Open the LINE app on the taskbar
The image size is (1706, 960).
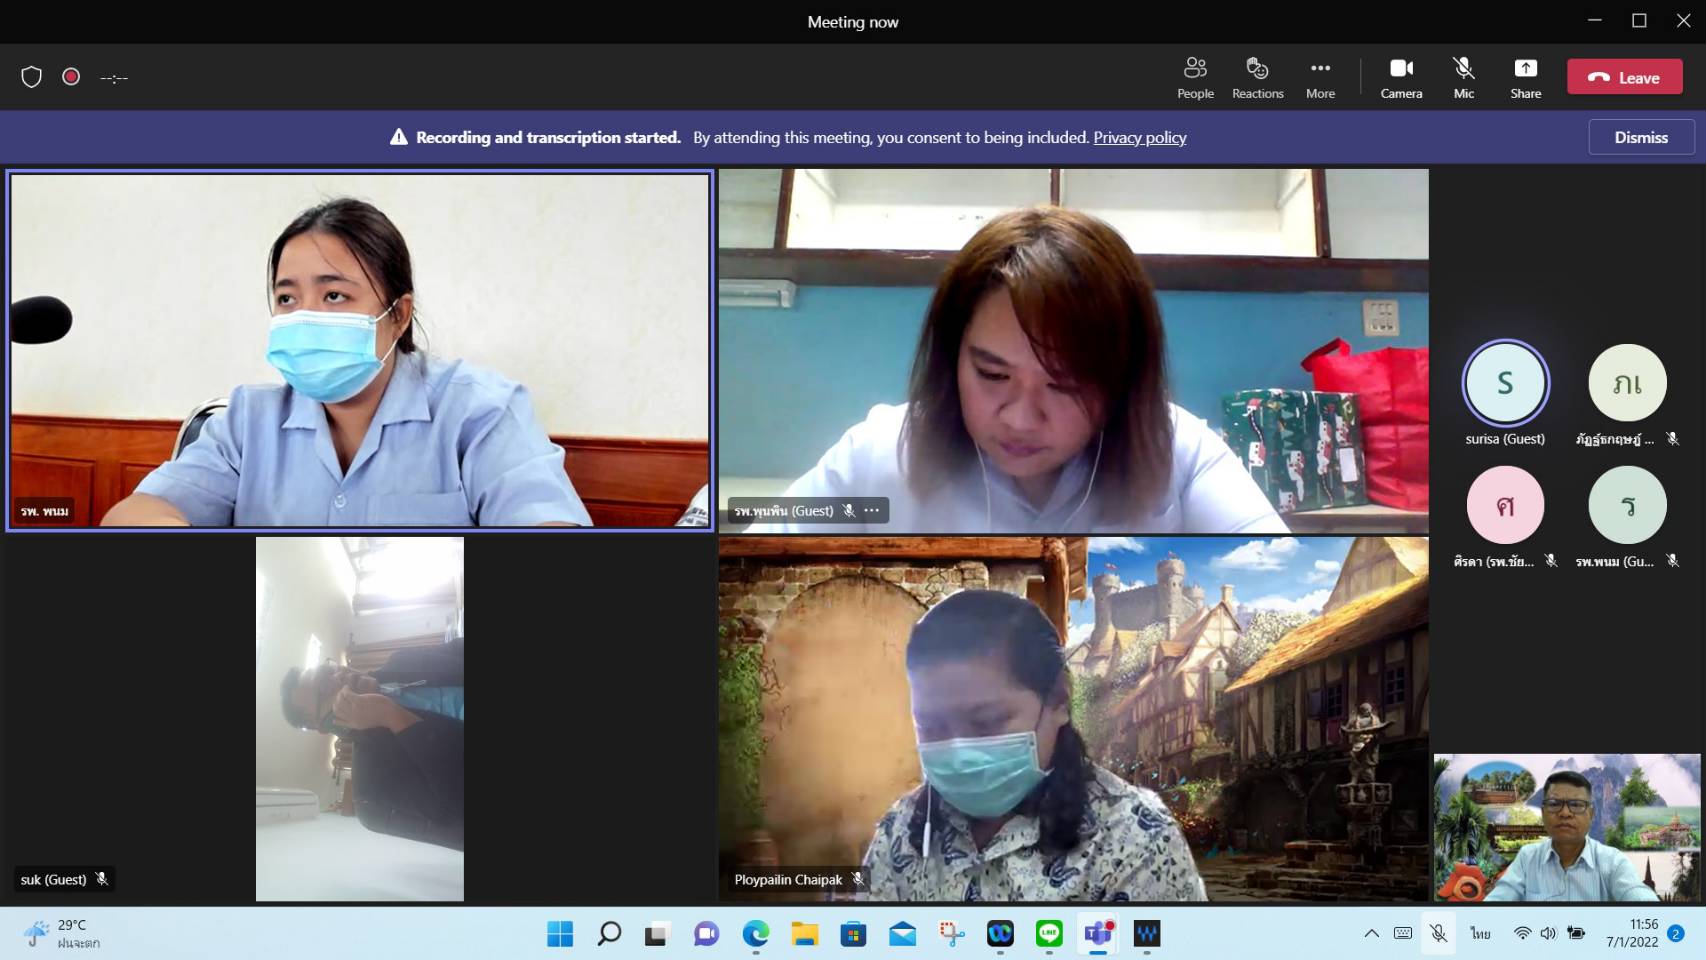pyautogui.click(x=1049, y=934)
